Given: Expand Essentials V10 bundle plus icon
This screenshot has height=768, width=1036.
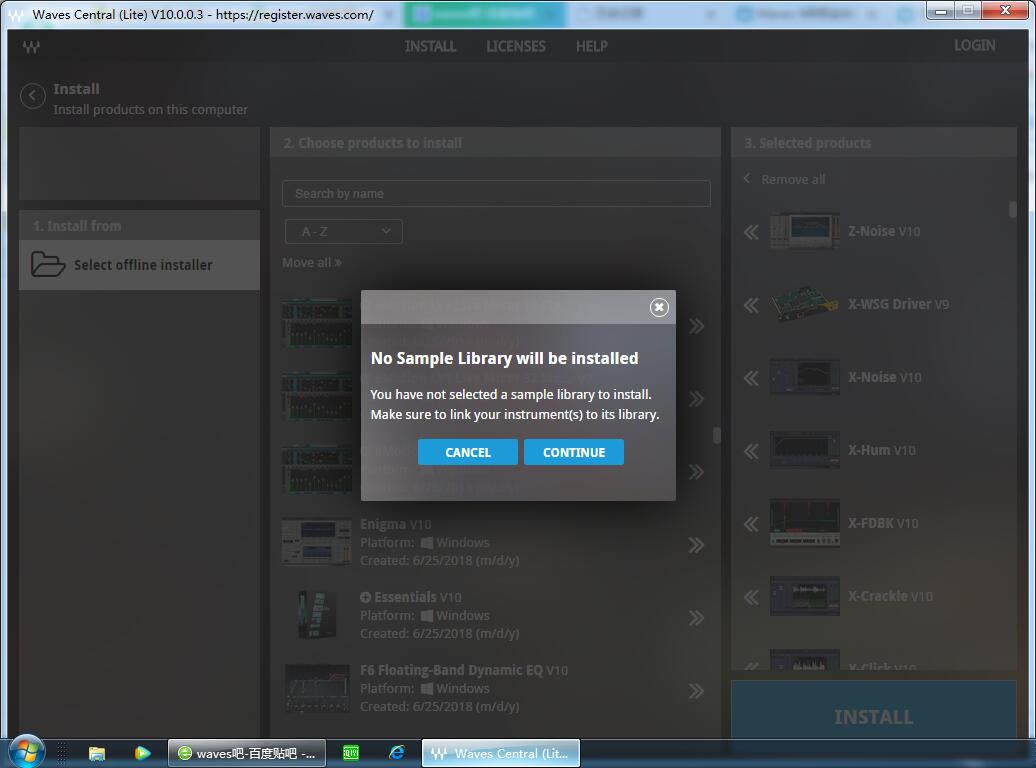Looking at the screenshot, I should (365, 597).
